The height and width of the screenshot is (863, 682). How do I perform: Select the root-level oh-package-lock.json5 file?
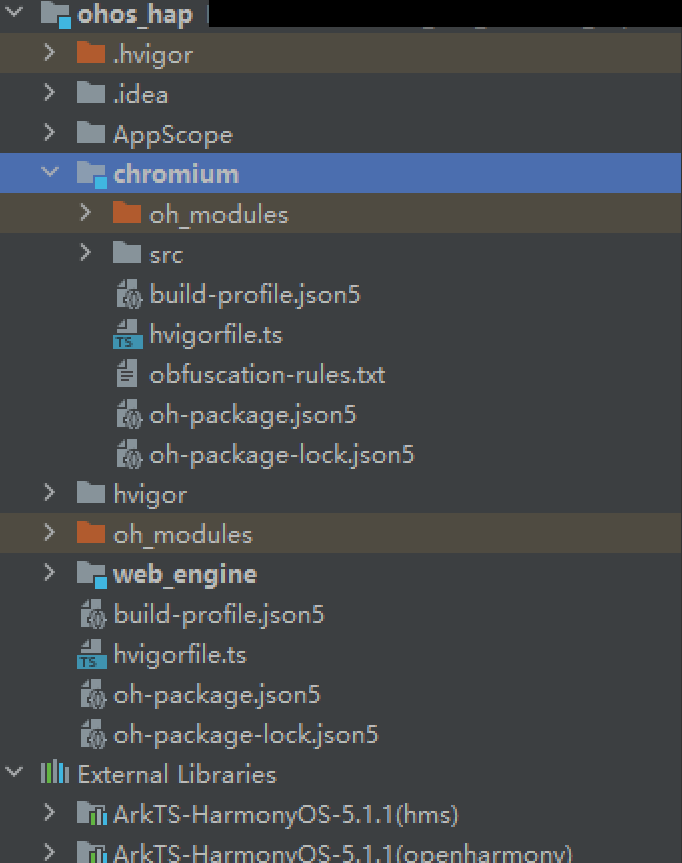[246, 735]
